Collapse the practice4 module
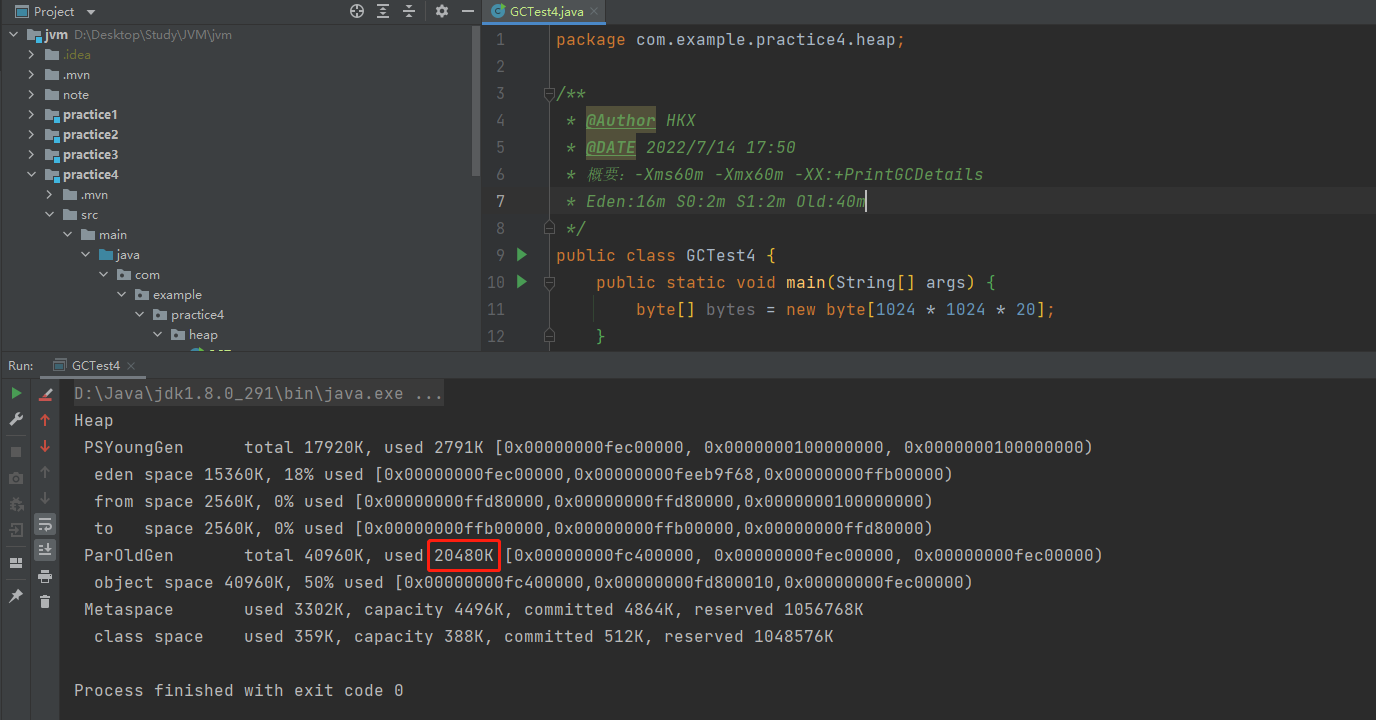 coord(32,175)
